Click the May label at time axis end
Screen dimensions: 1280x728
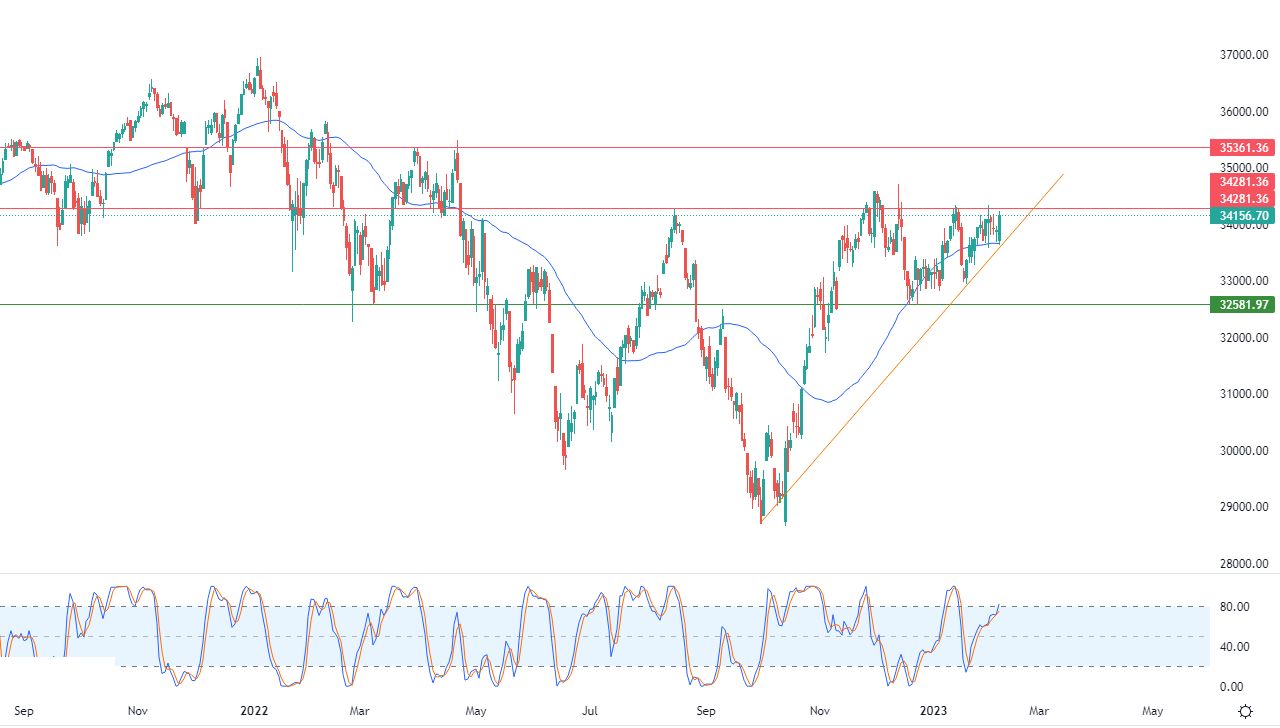point(1153,711)
